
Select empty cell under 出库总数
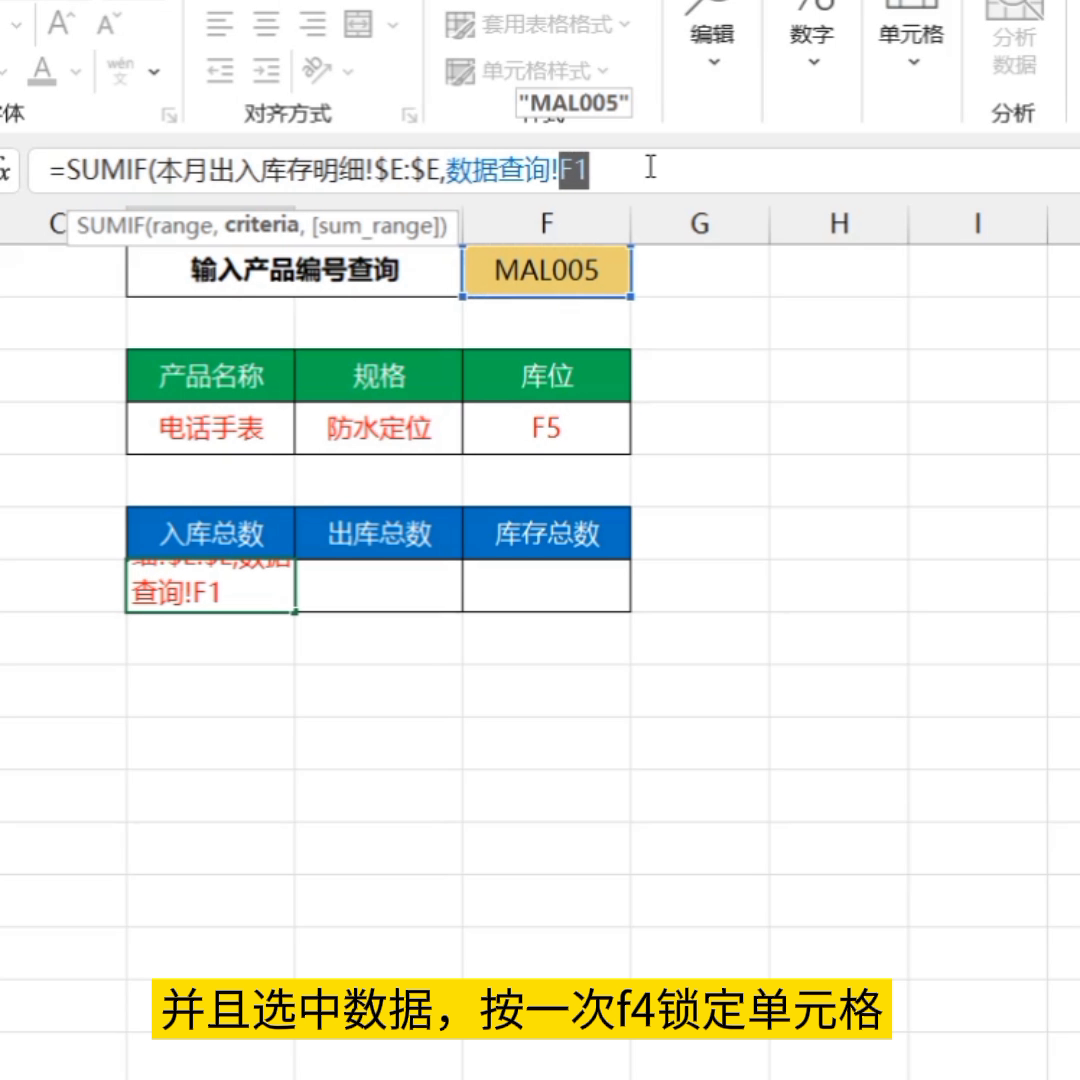379,585
